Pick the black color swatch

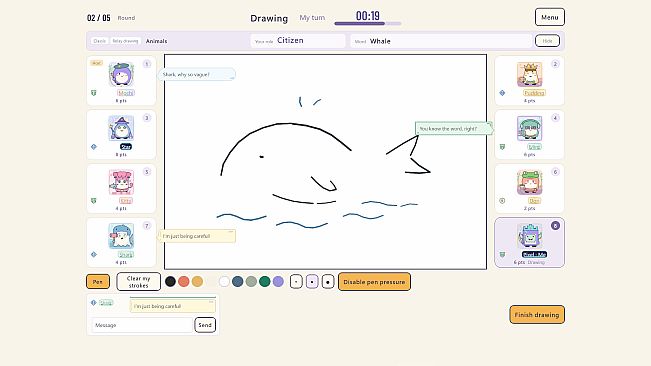(170, 282)
